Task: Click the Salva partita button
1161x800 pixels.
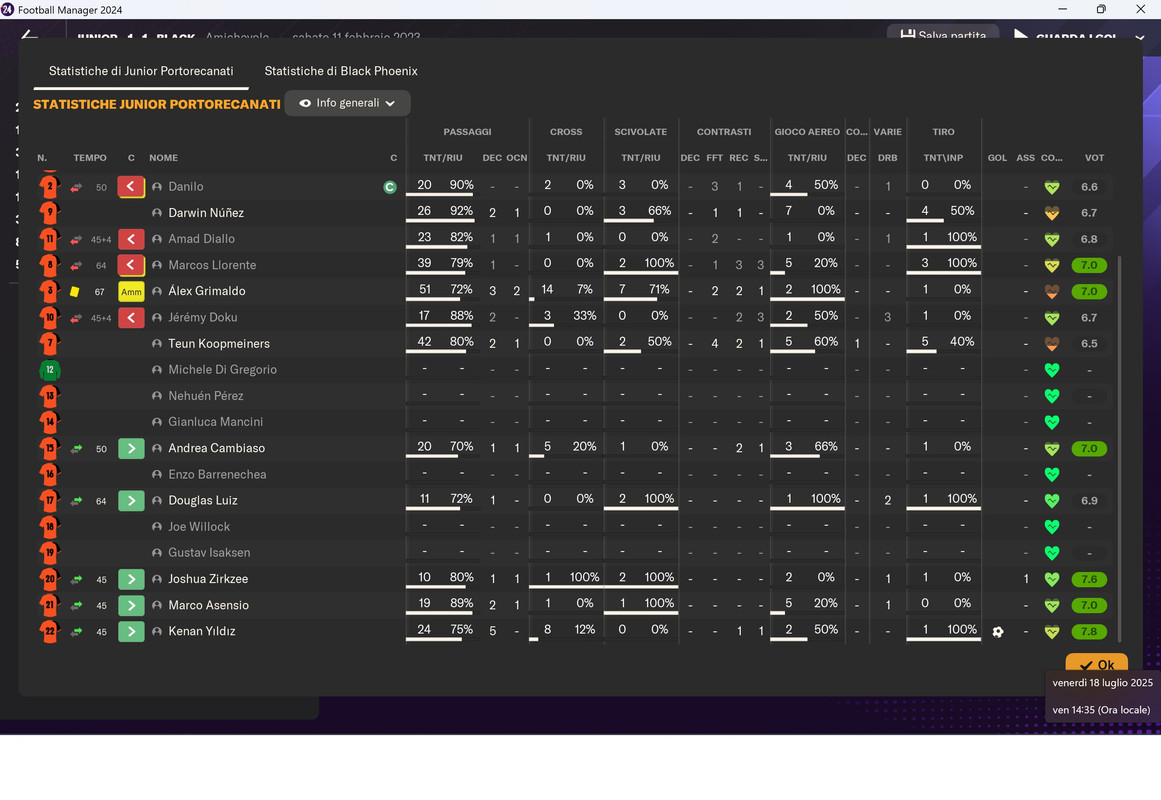Action: (943, 34)
